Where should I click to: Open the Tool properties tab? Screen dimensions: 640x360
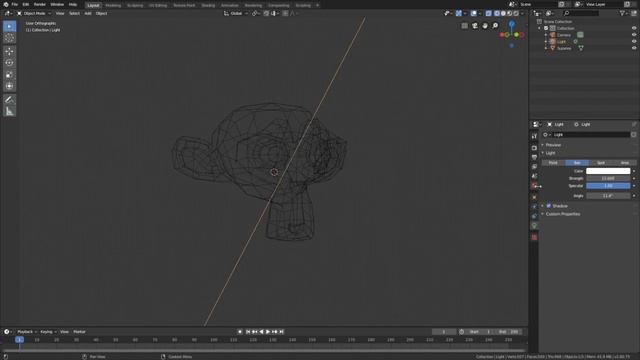[x=534, y=136]
